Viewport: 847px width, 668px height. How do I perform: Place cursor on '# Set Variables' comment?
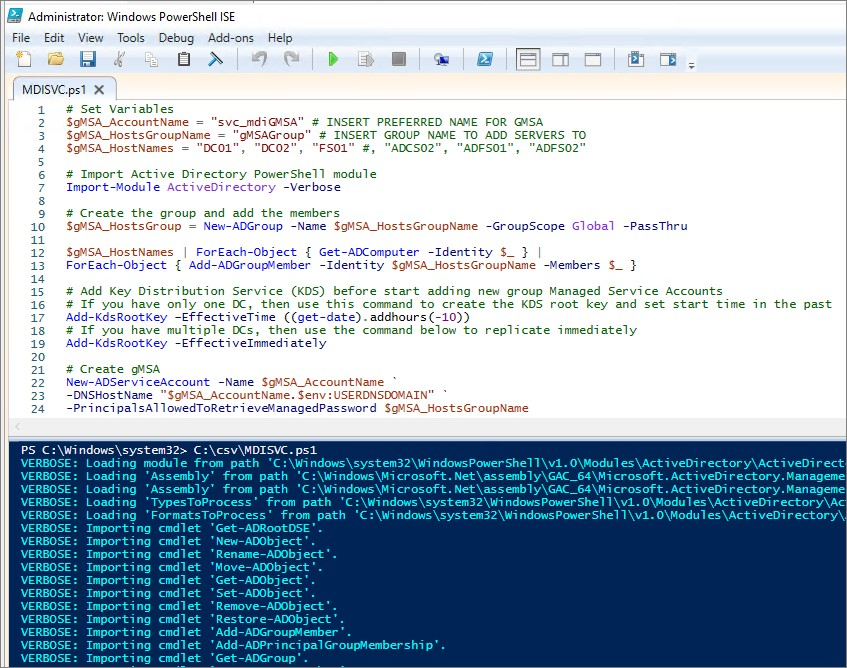click(119, 109)
